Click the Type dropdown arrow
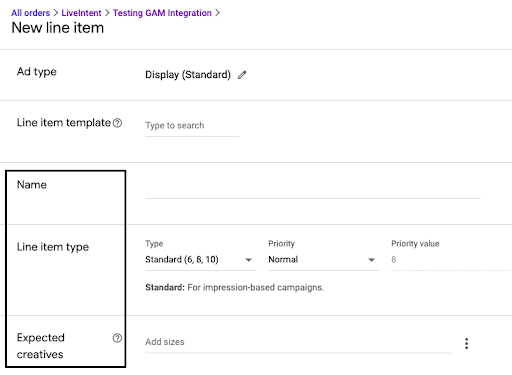The height and width of the screenshot is (375, 512). tap(248, 260)
